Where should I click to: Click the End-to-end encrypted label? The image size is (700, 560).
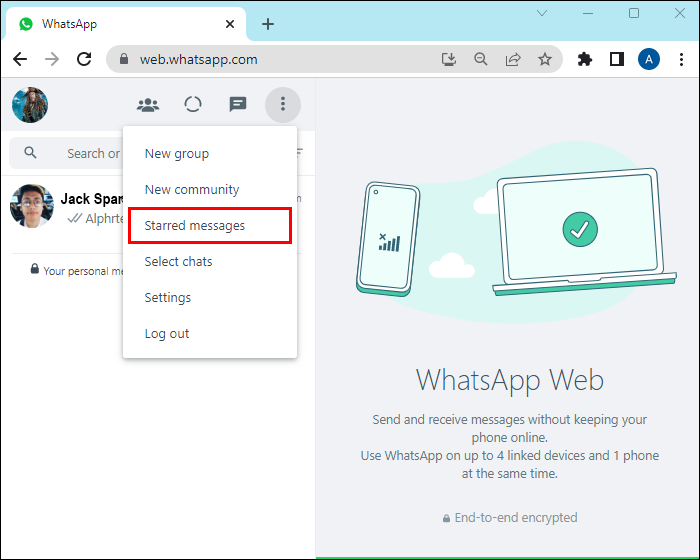(510, 518)
